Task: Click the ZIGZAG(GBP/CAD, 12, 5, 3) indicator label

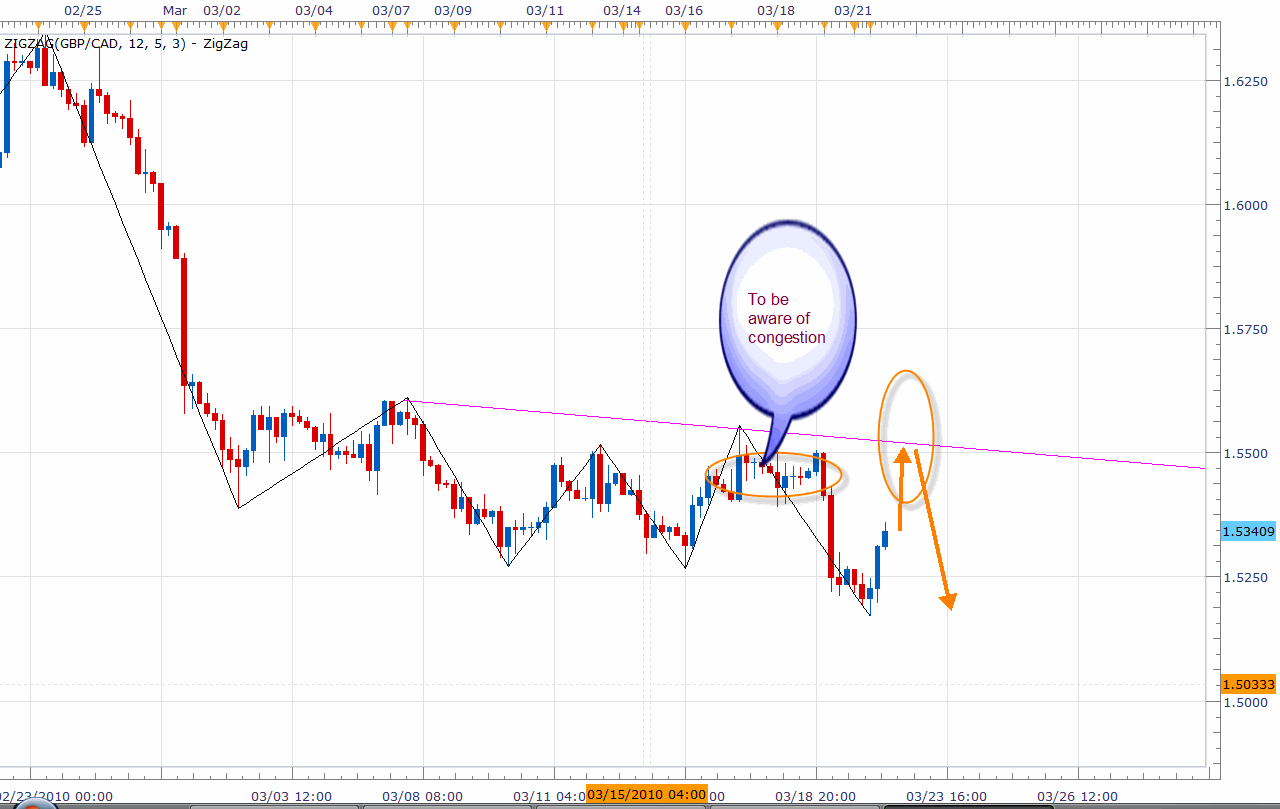Action: pos(94,44)
